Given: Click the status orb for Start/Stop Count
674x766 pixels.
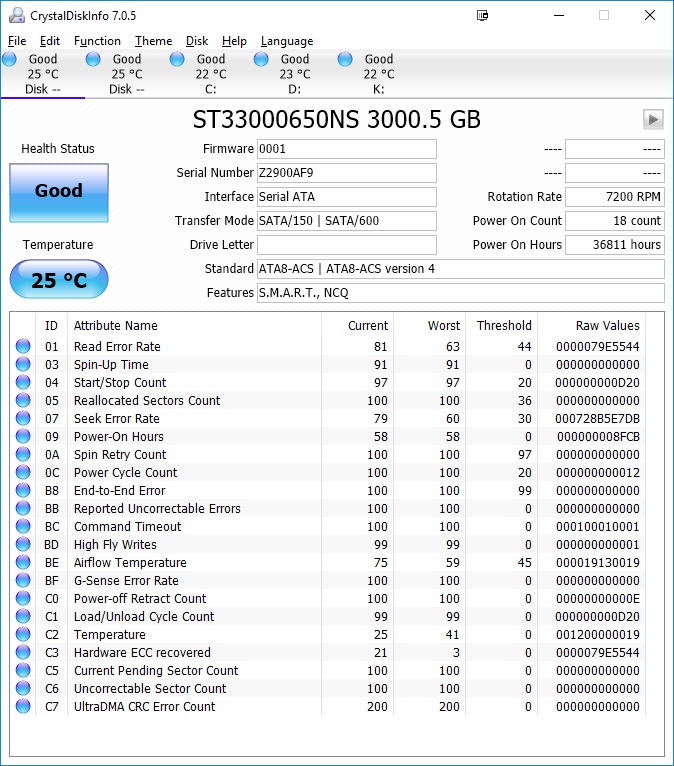Looking at the screenshot, I should [23, 383].
